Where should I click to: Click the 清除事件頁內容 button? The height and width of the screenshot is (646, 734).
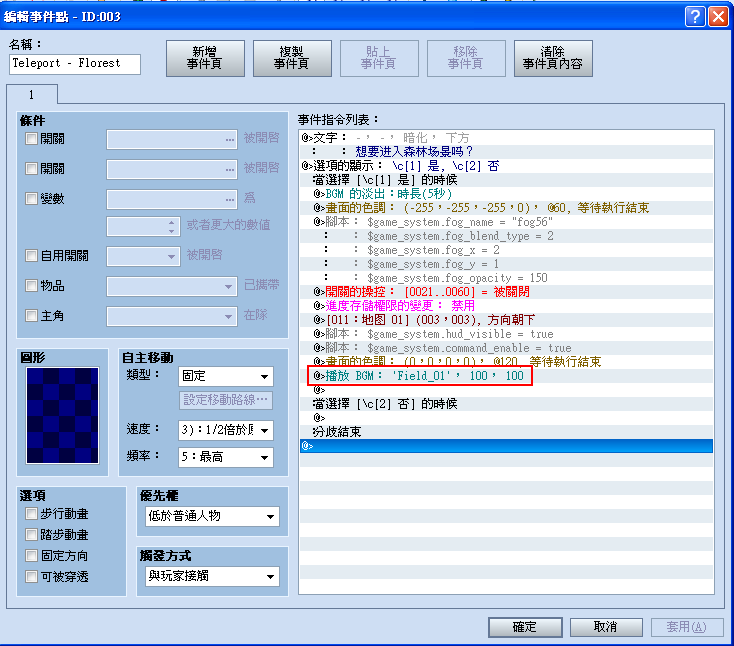click(x=553, y=58)
